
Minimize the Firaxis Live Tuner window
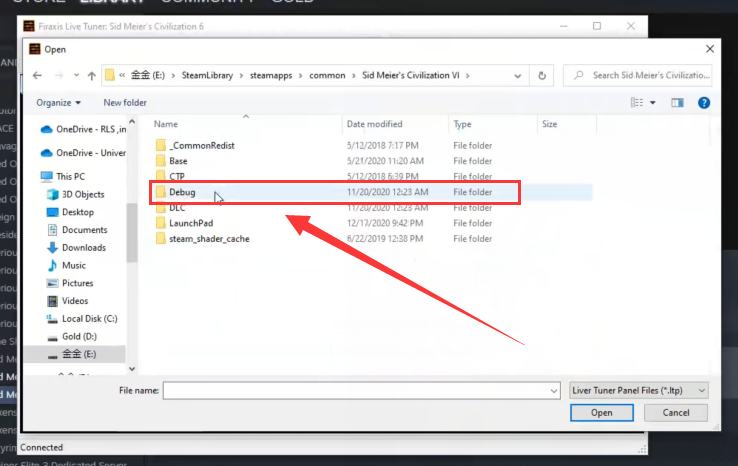(x=564, y=26)
